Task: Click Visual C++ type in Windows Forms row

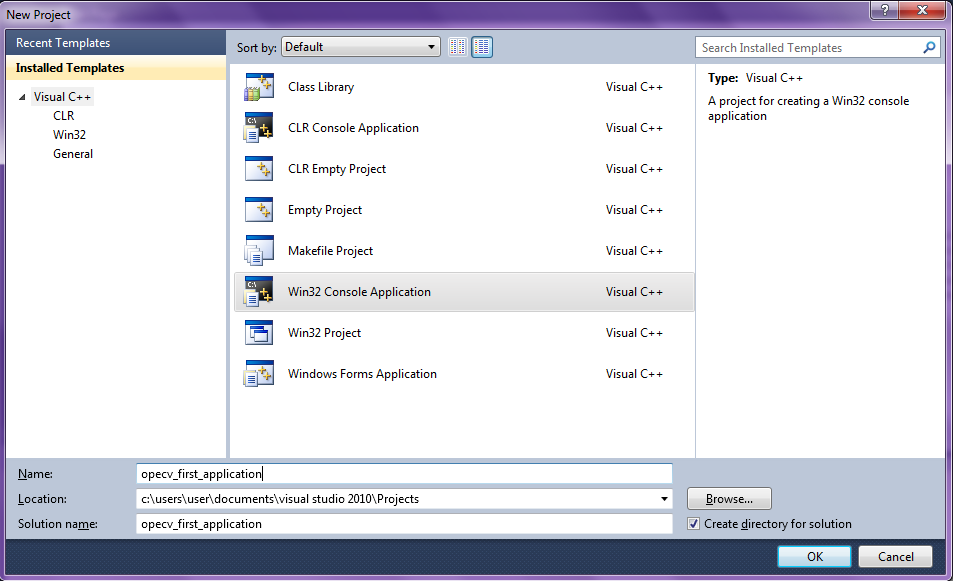Action: 634,374
